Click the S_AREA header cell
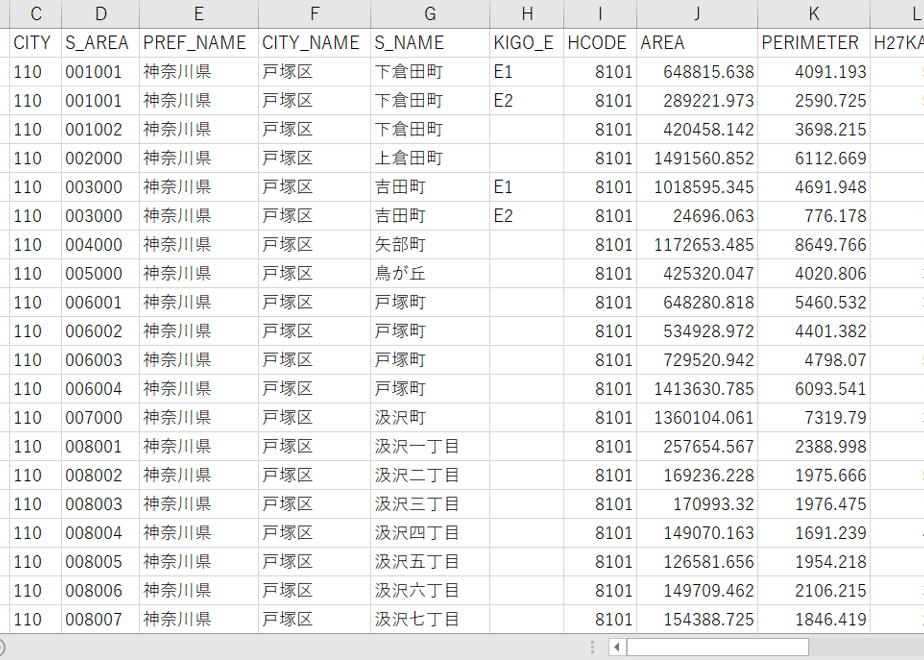The width and height of the screenshot is (924, 660). coord(101,43)
